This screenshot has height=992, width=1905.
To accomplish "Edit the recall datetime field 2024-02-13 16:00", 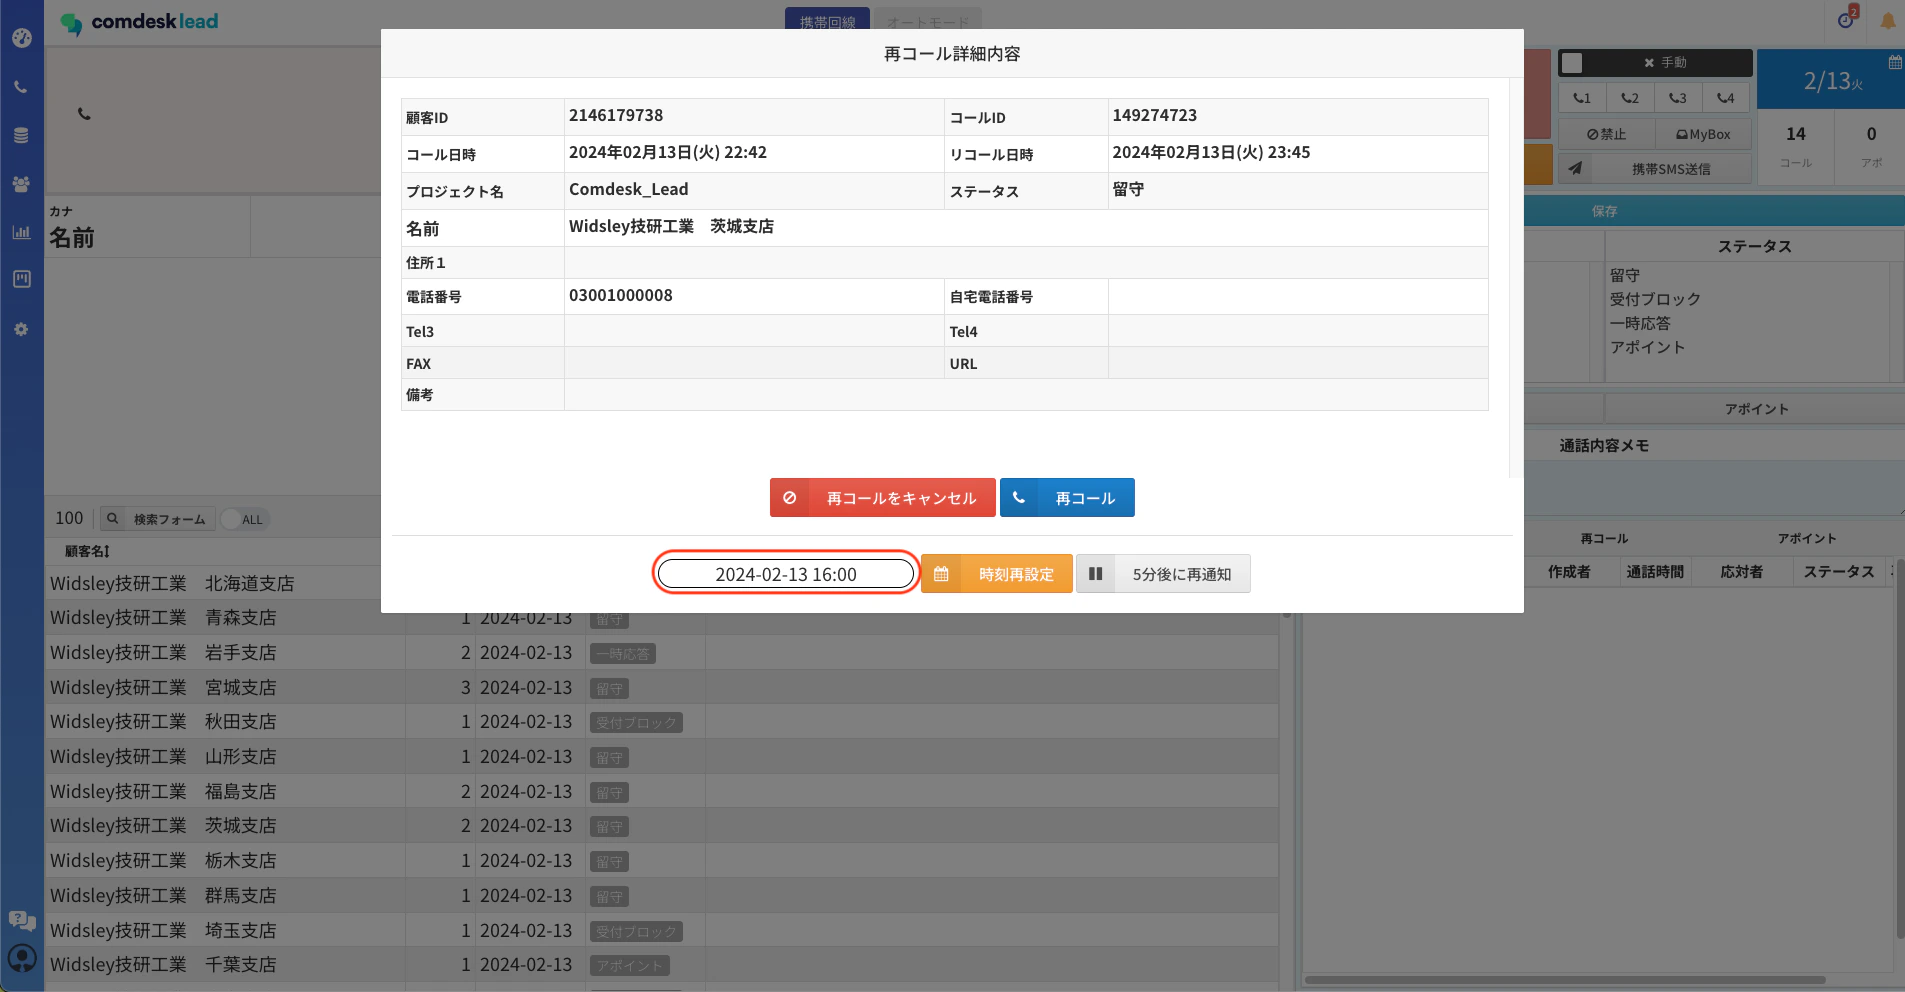I will tap(786, 574).
